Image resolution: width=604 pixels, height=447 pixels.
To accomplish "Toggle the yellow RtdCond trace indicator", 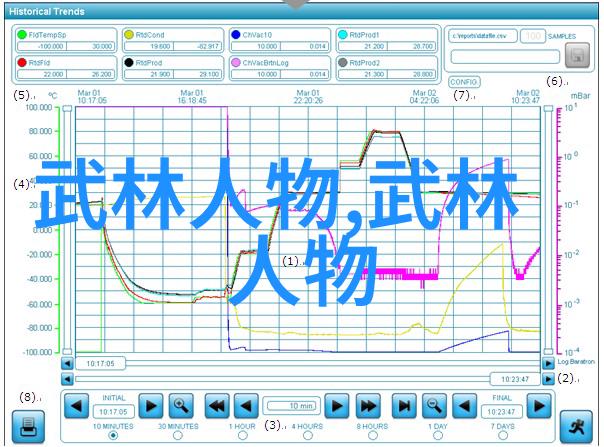I will pyautogui.click(x=129, y=35).
